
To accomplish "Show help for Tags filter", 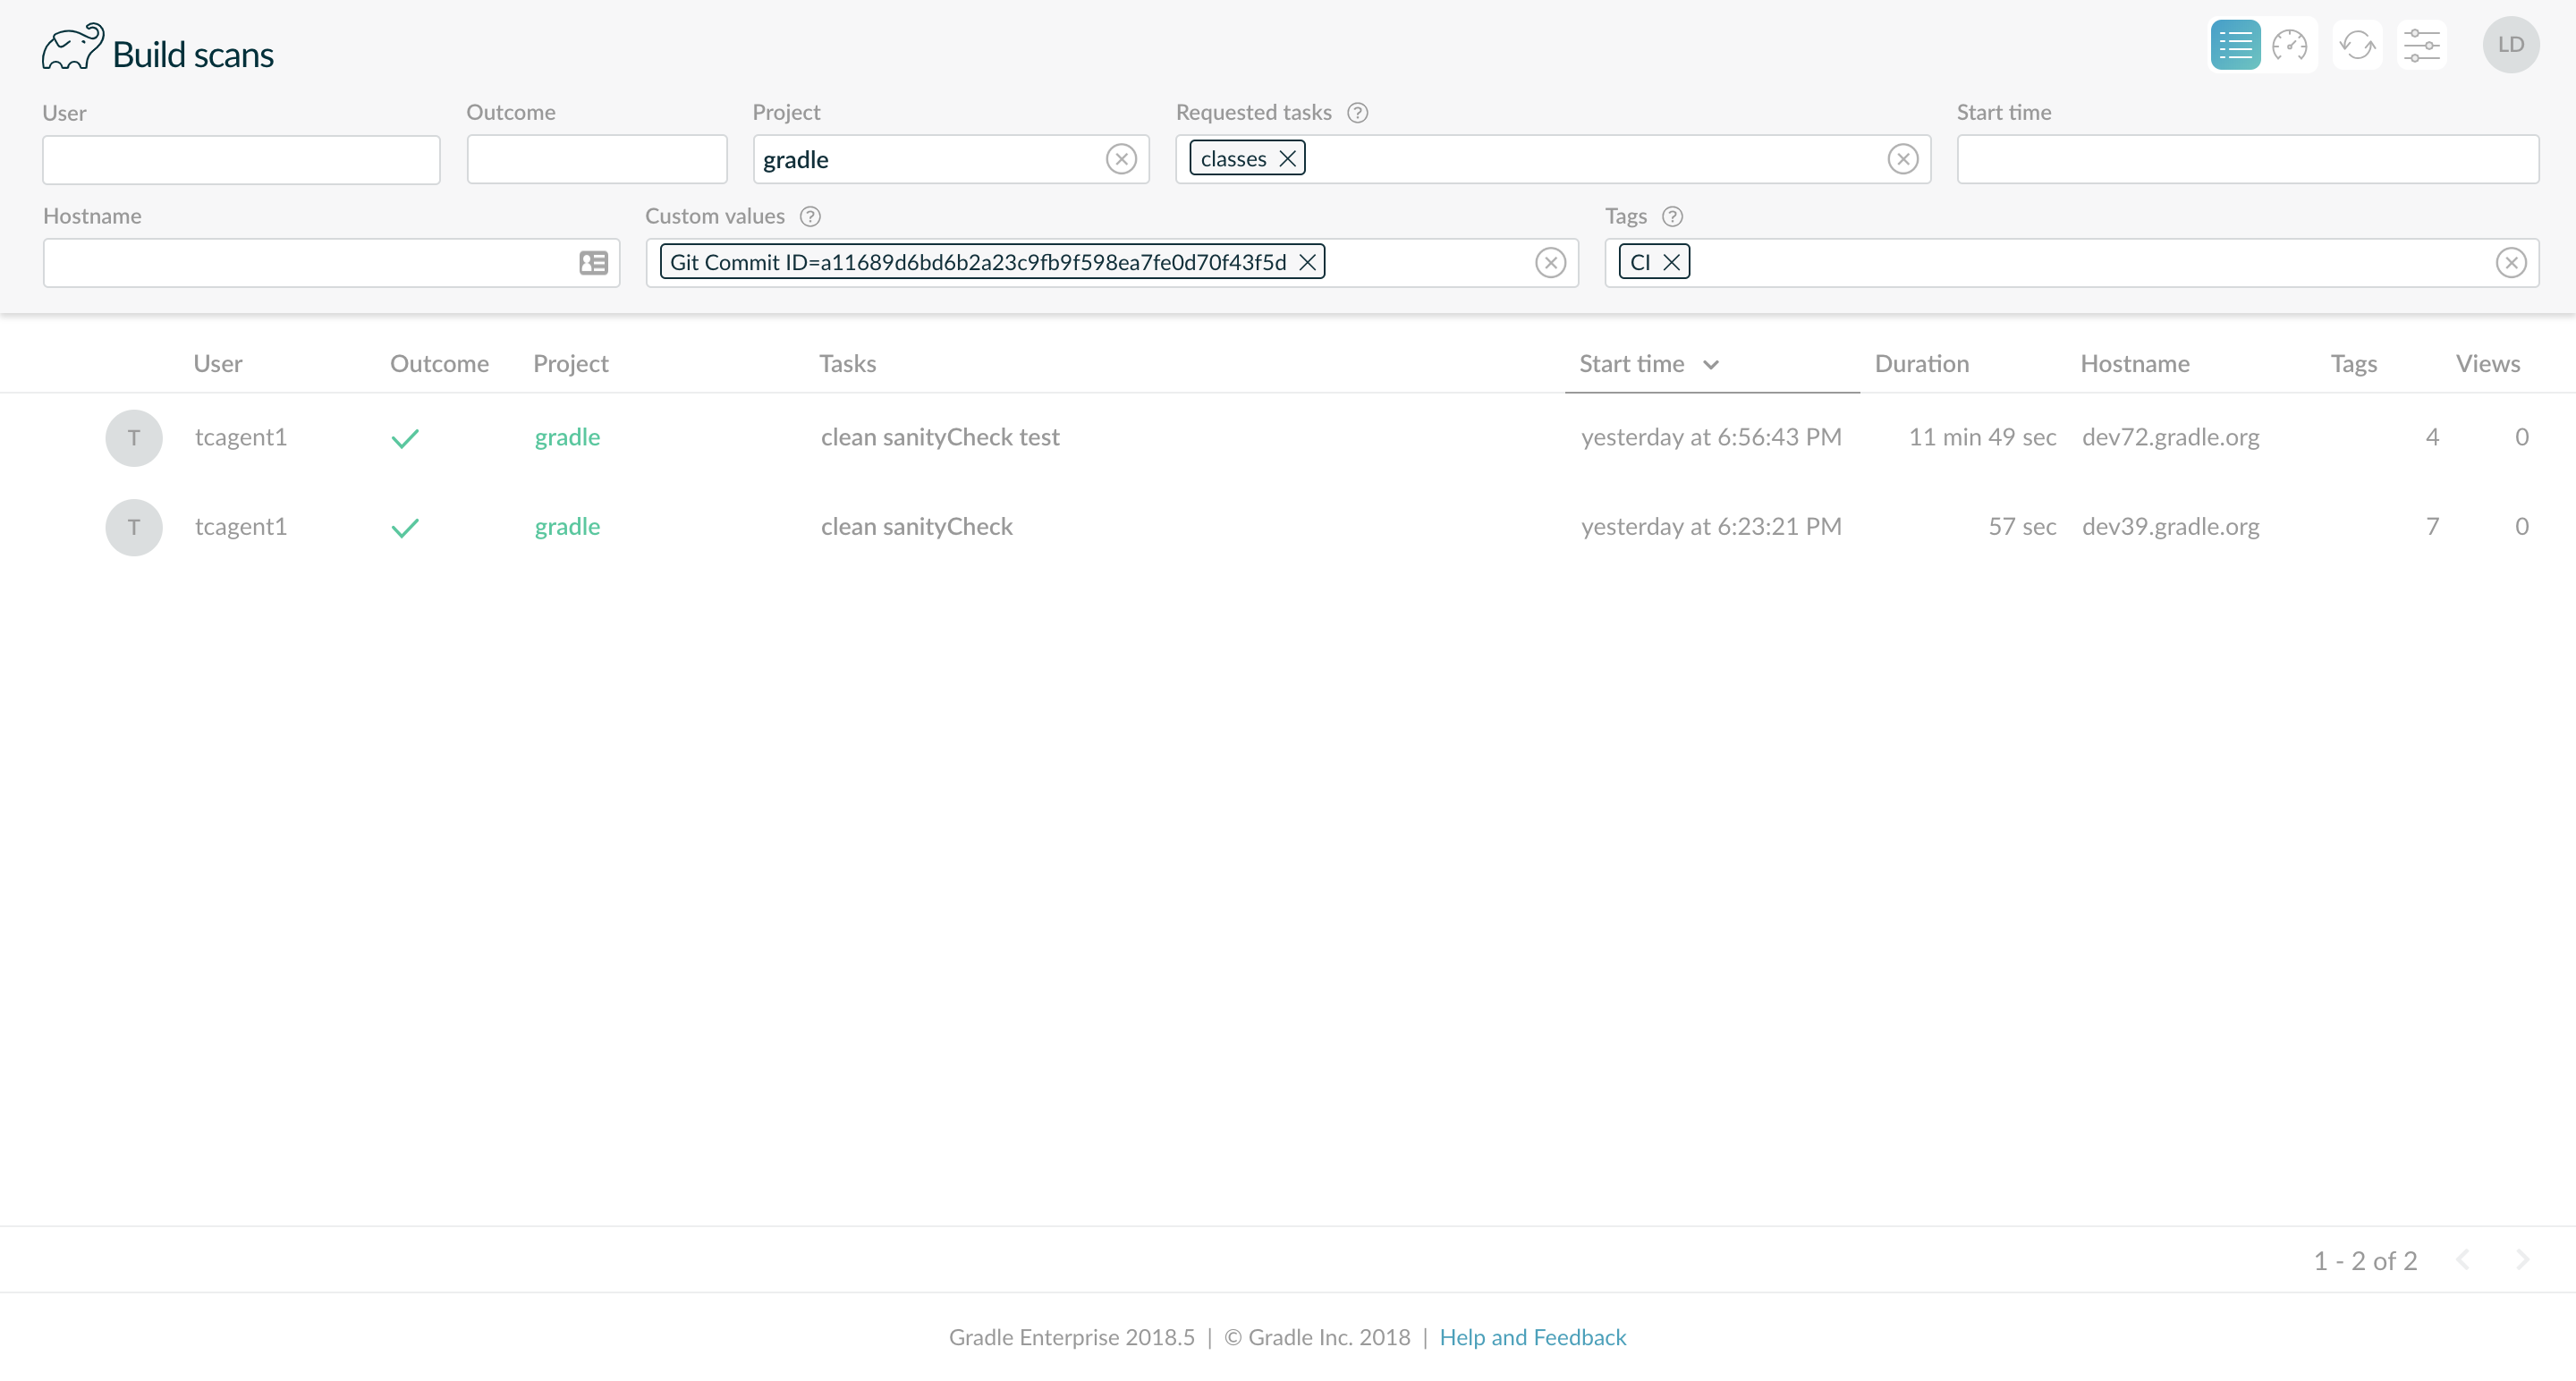I will click(x=1672, y=217).
